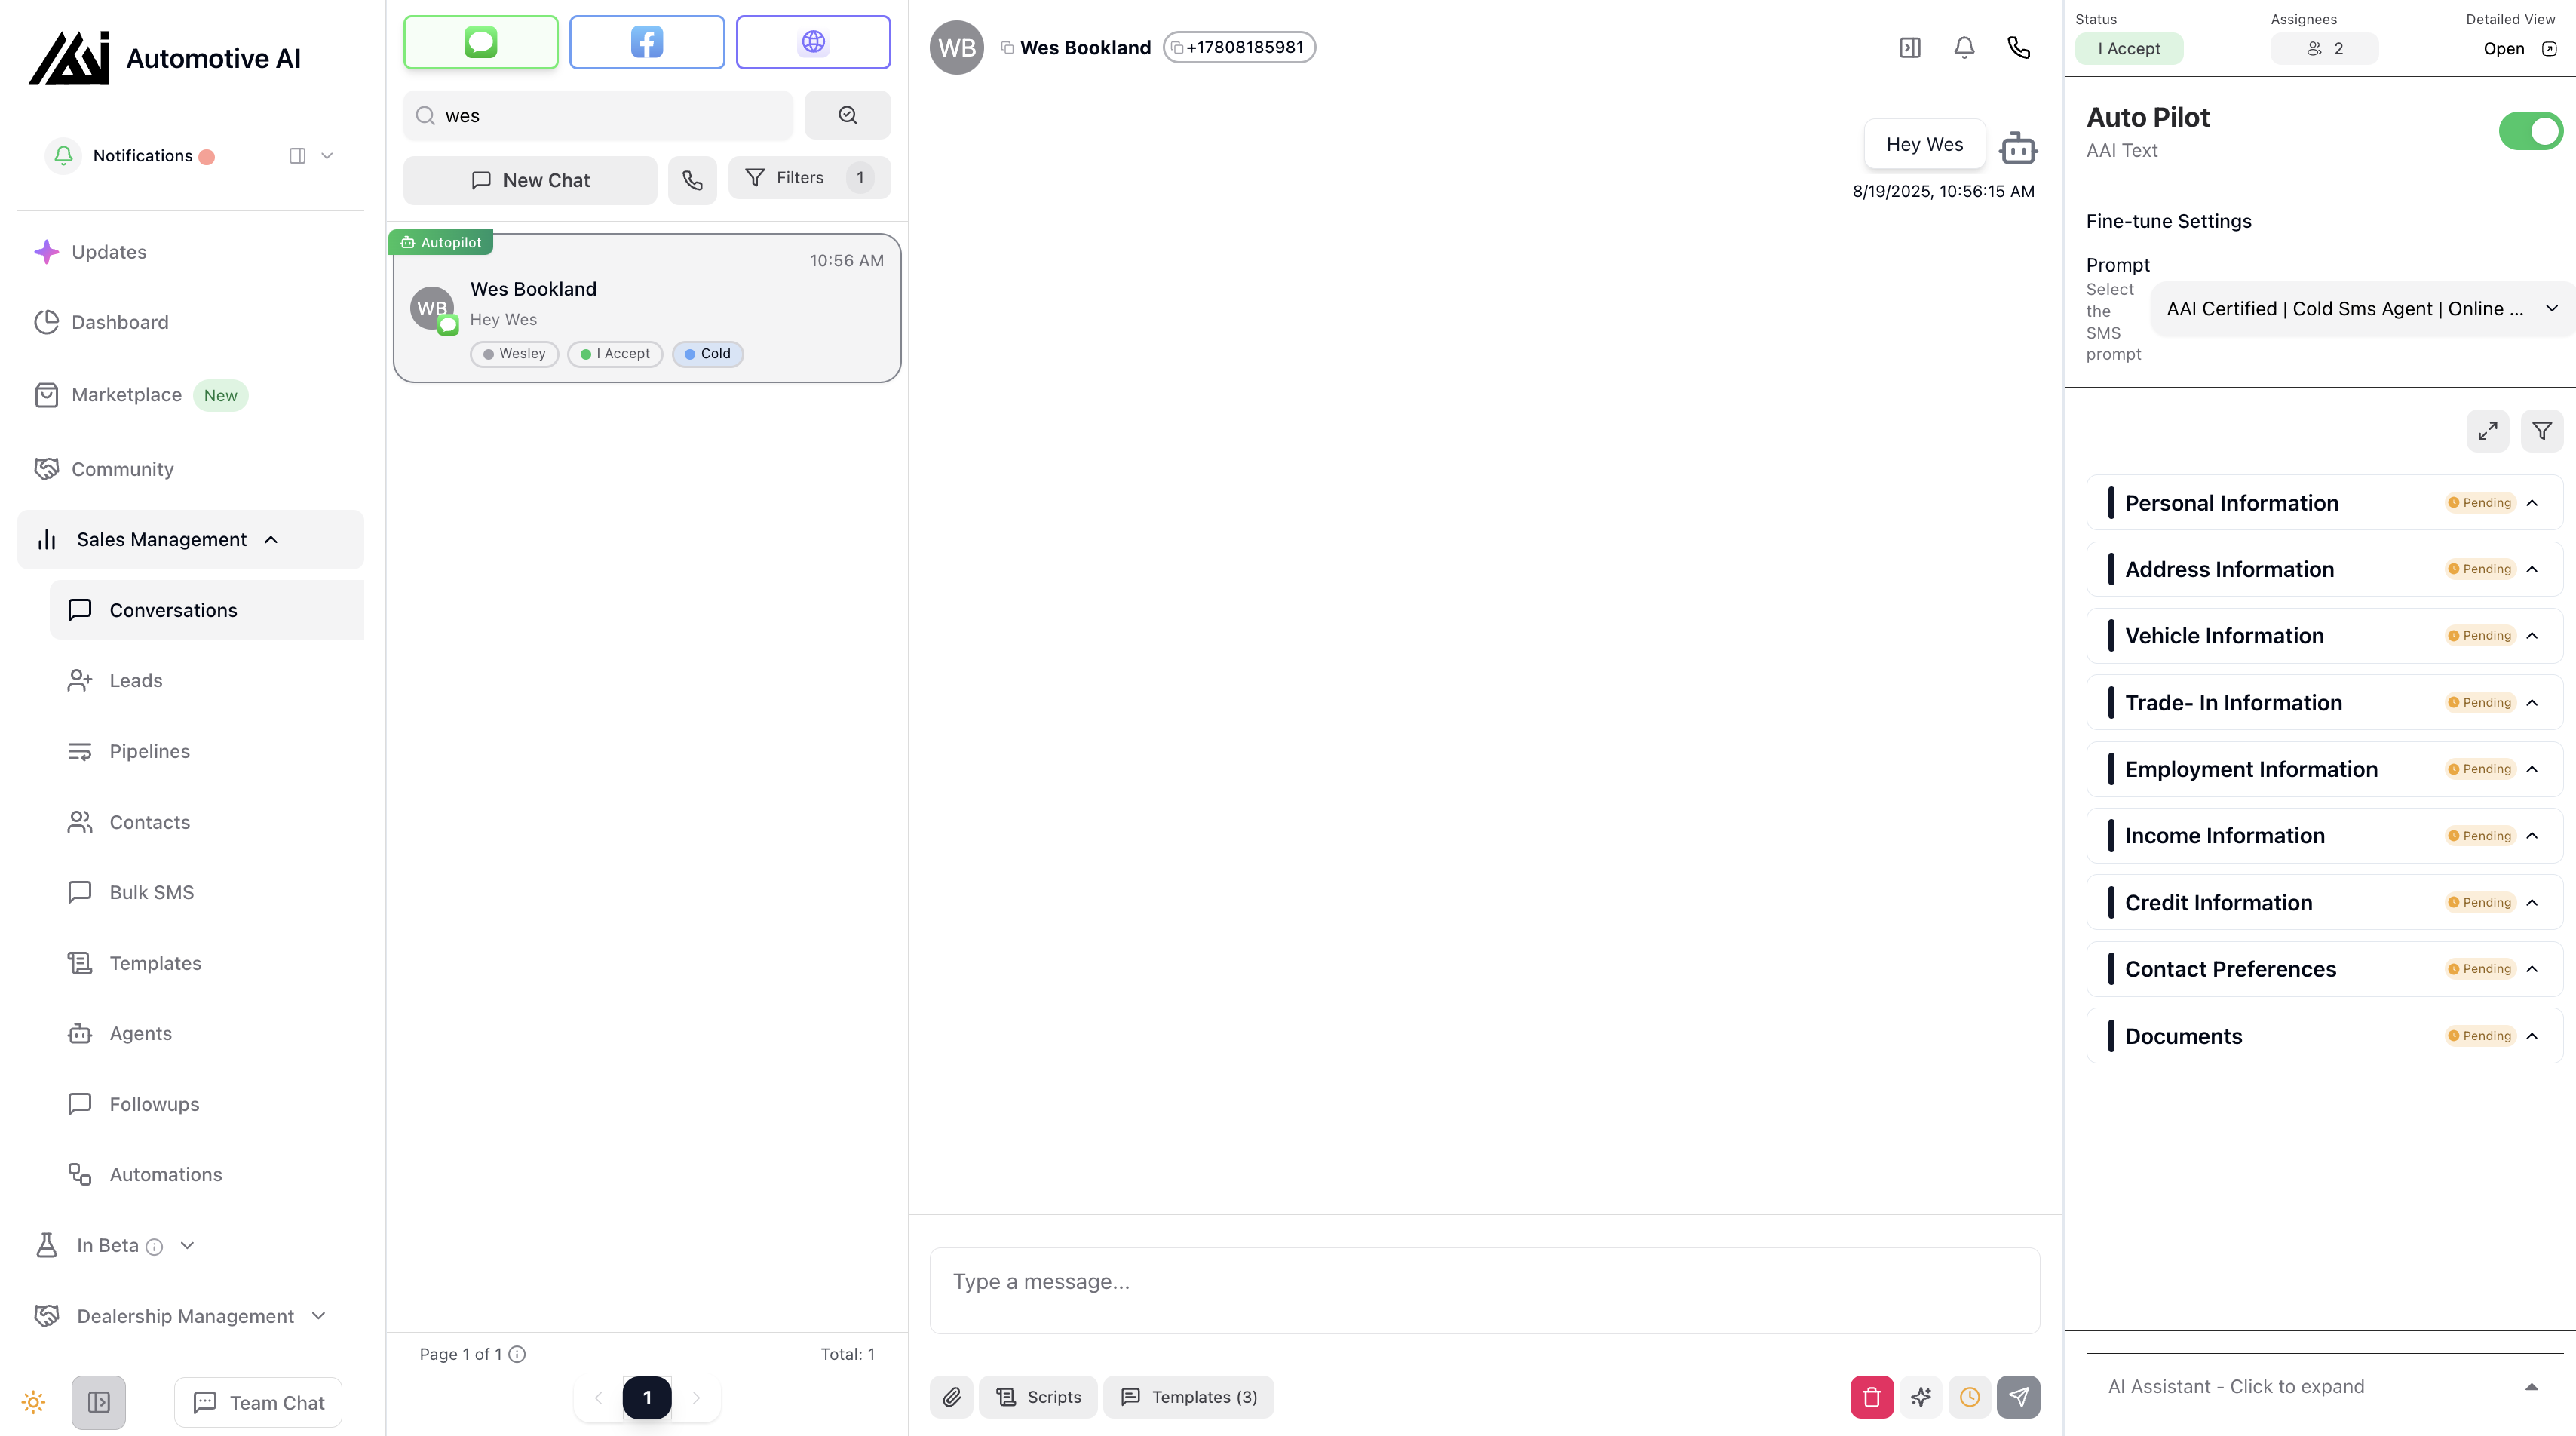
Task: Delete using the red trash icon
Action: (1872, 1397)
